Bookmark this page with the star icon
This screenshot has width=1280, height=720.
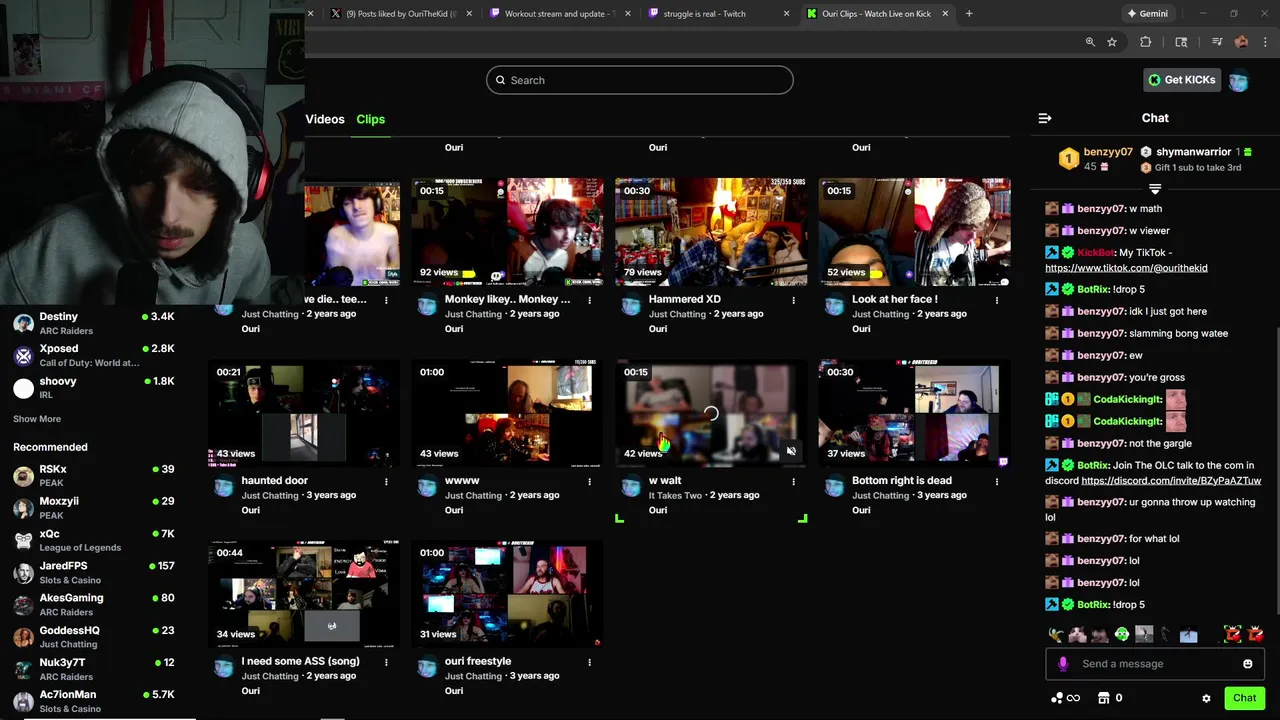coord(1112,42)
